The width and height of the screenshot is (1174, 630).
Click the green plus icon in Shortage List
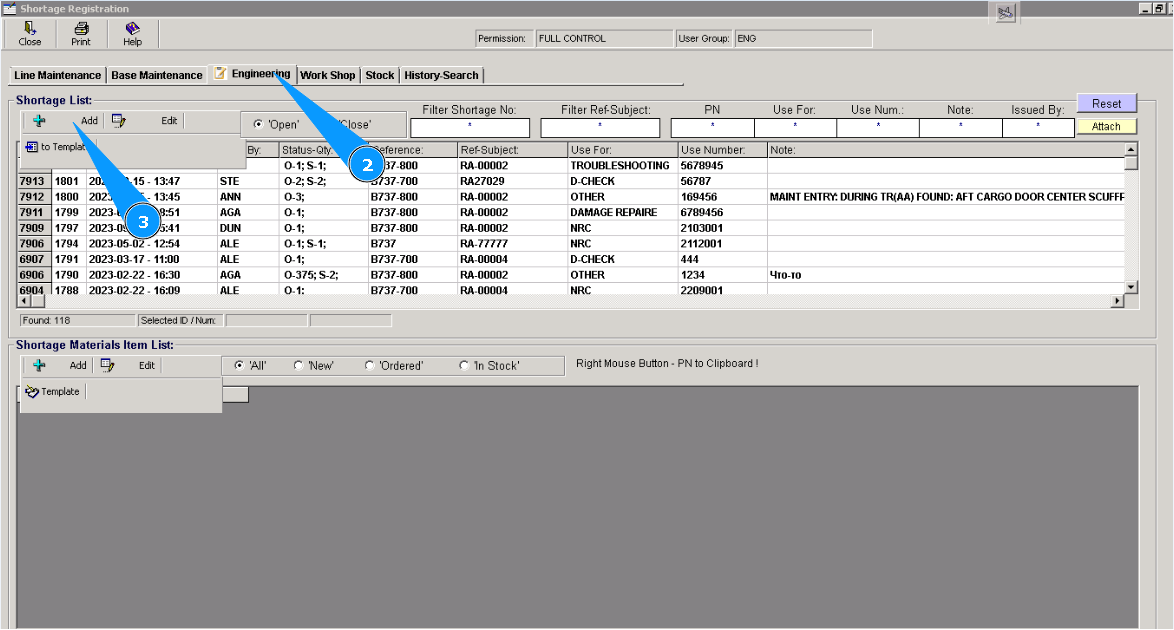(x=39, y=120)
